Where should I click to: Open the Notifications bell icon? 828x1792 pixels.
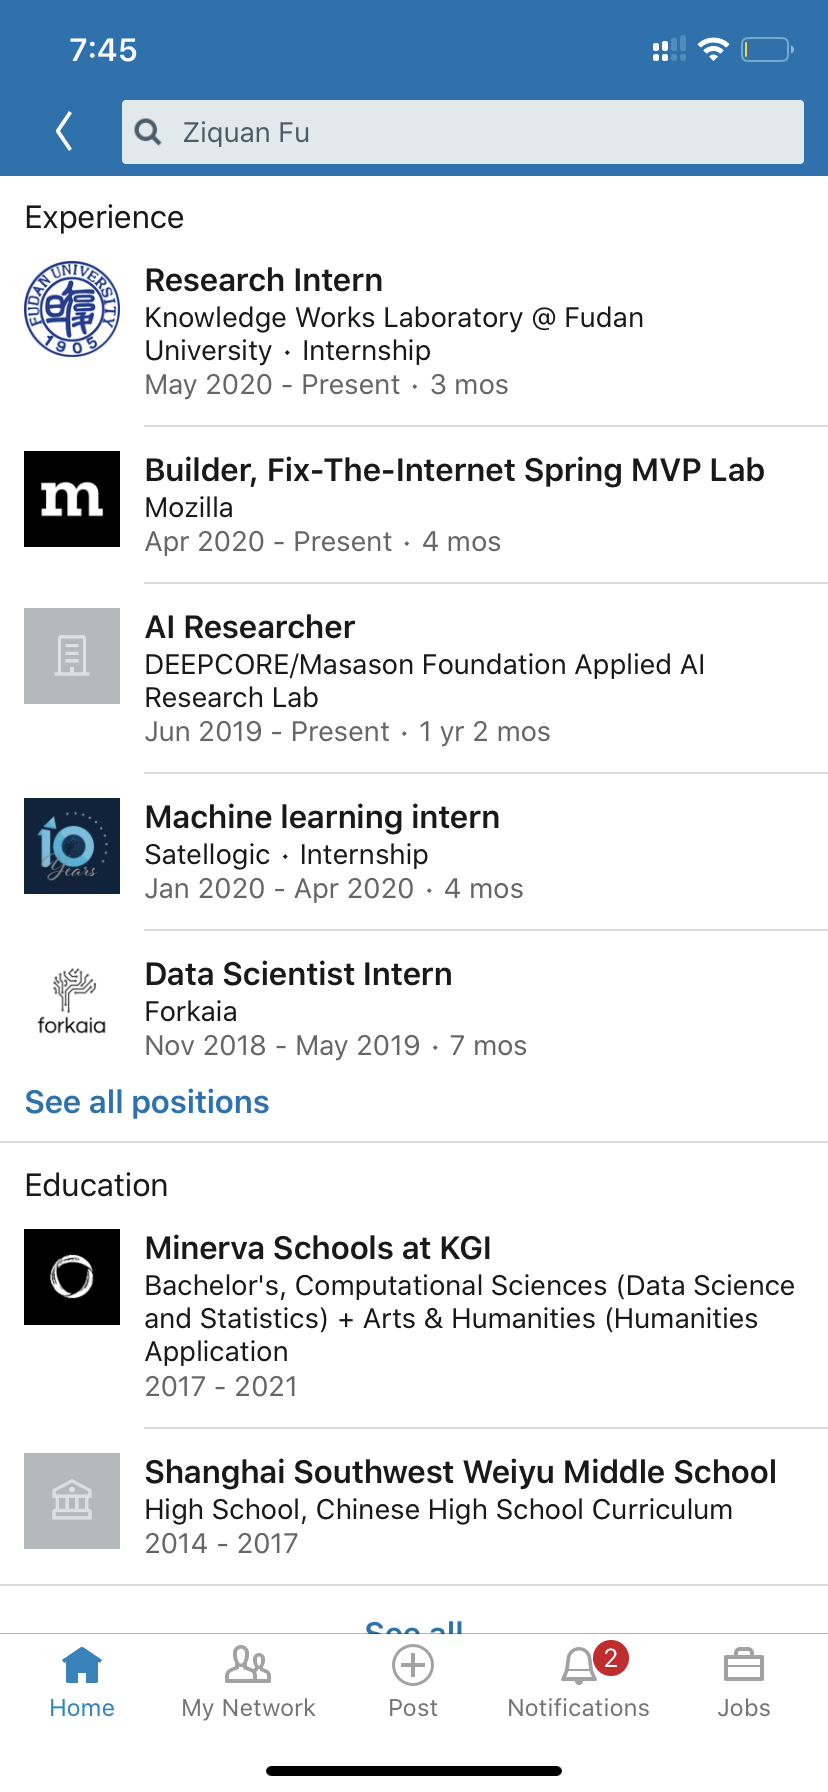point(579,1668)
